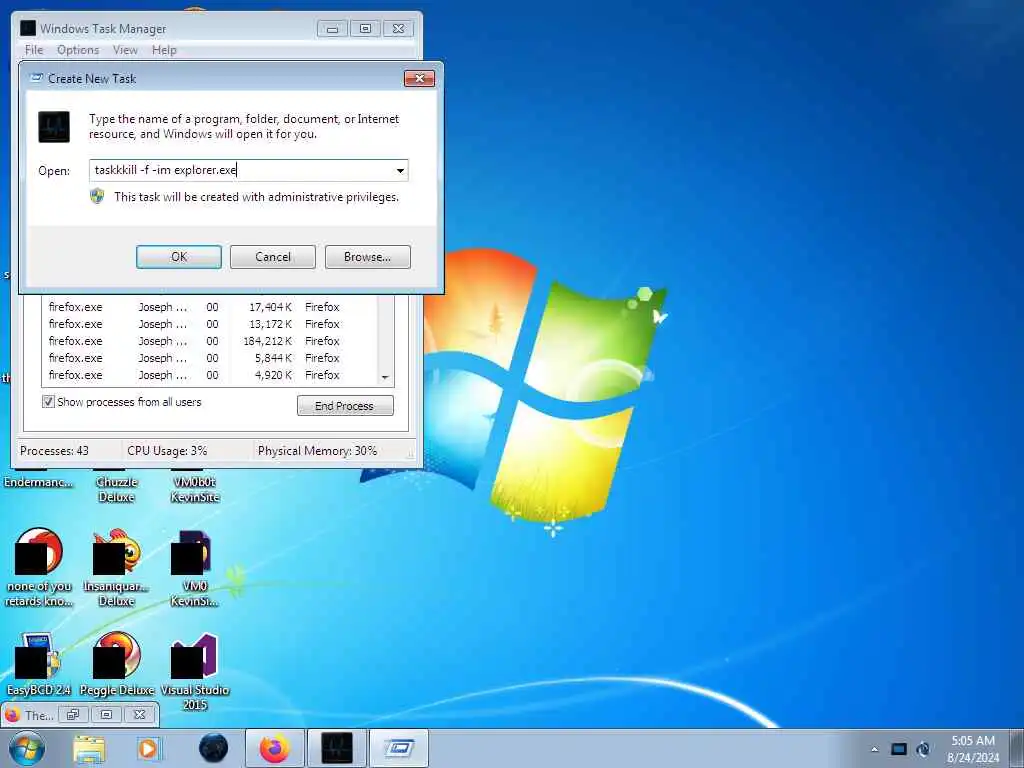This screenshot has width=1024, height=768.
Task: Maximize the minimized 'The...' window
Action: [x=106, y=715]
